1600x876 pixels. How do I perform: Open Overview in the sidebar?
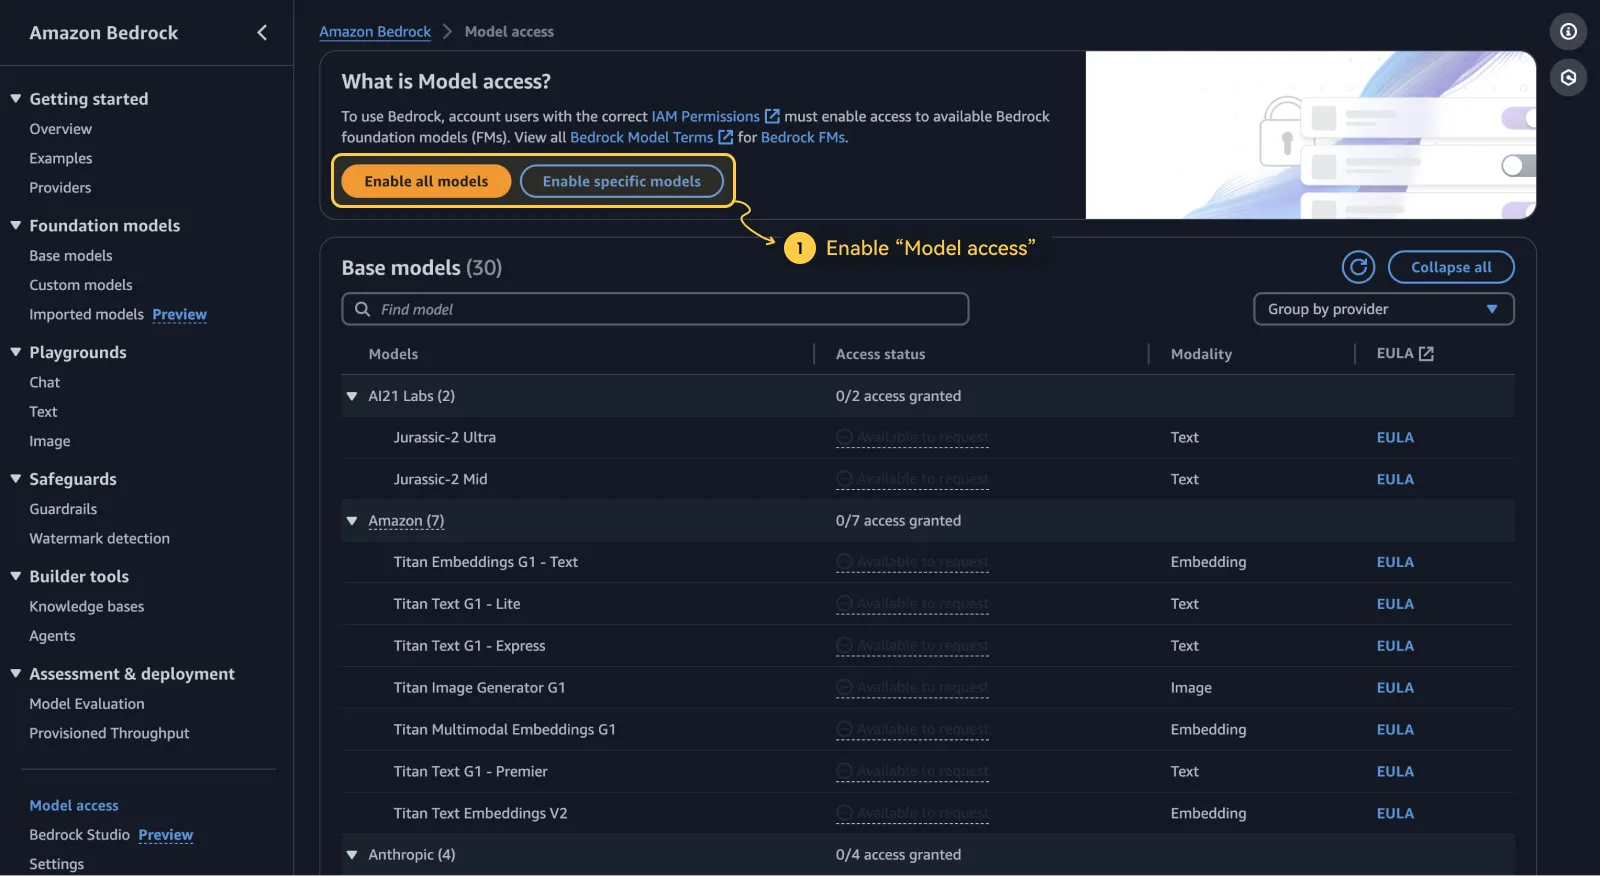(60, 129)
